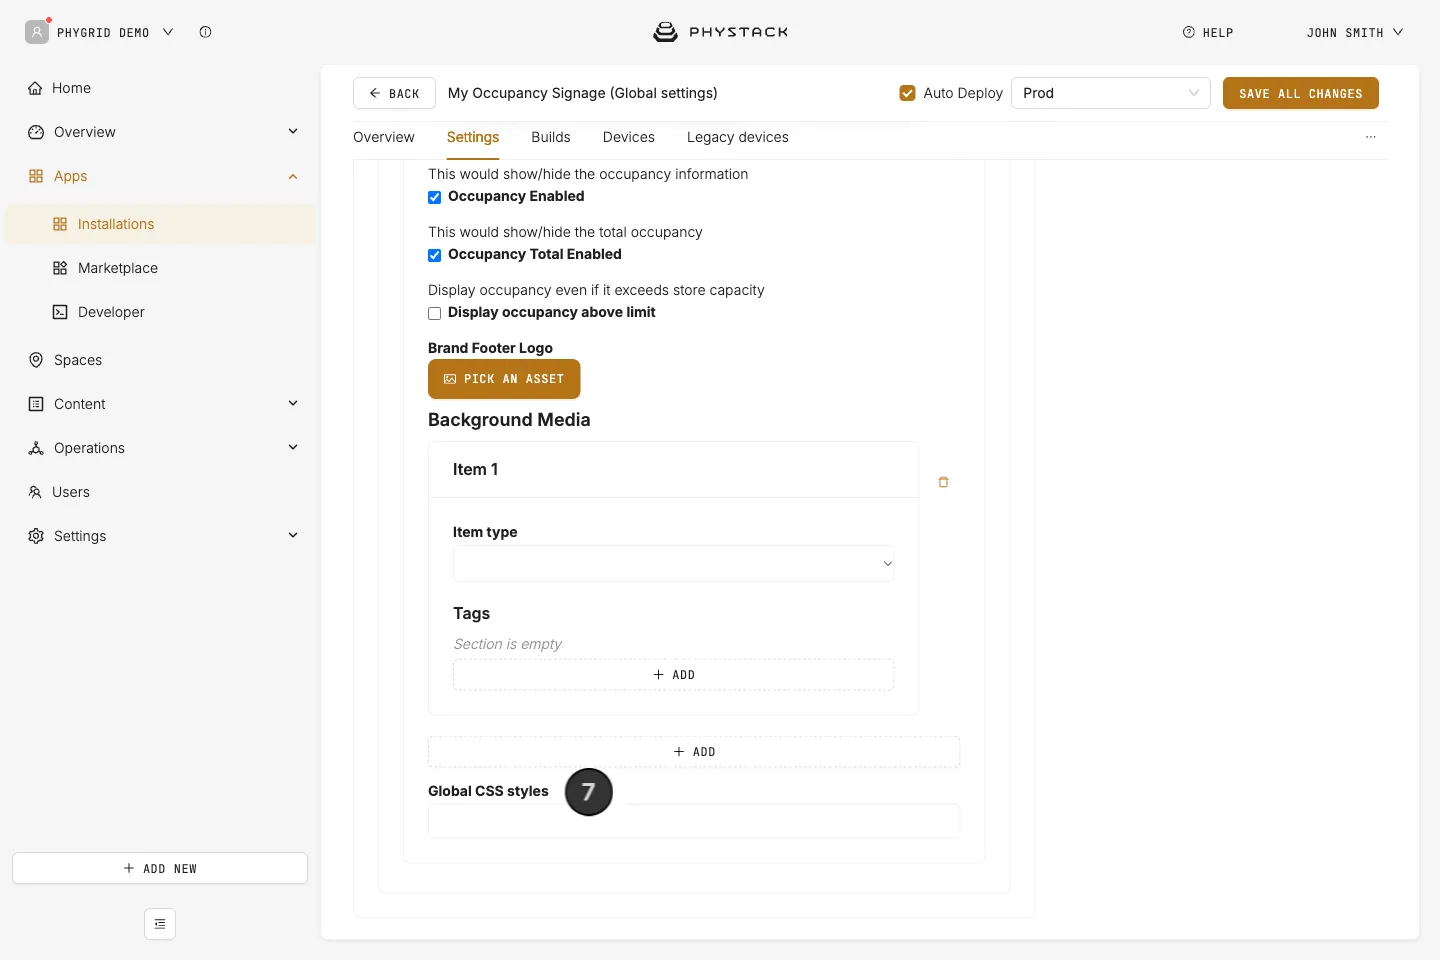Image resolution: width=1440 pixels, height=960 pixels.
Task: Go back with the Back button
Action: pyautogui.click(x=394, y=93)
